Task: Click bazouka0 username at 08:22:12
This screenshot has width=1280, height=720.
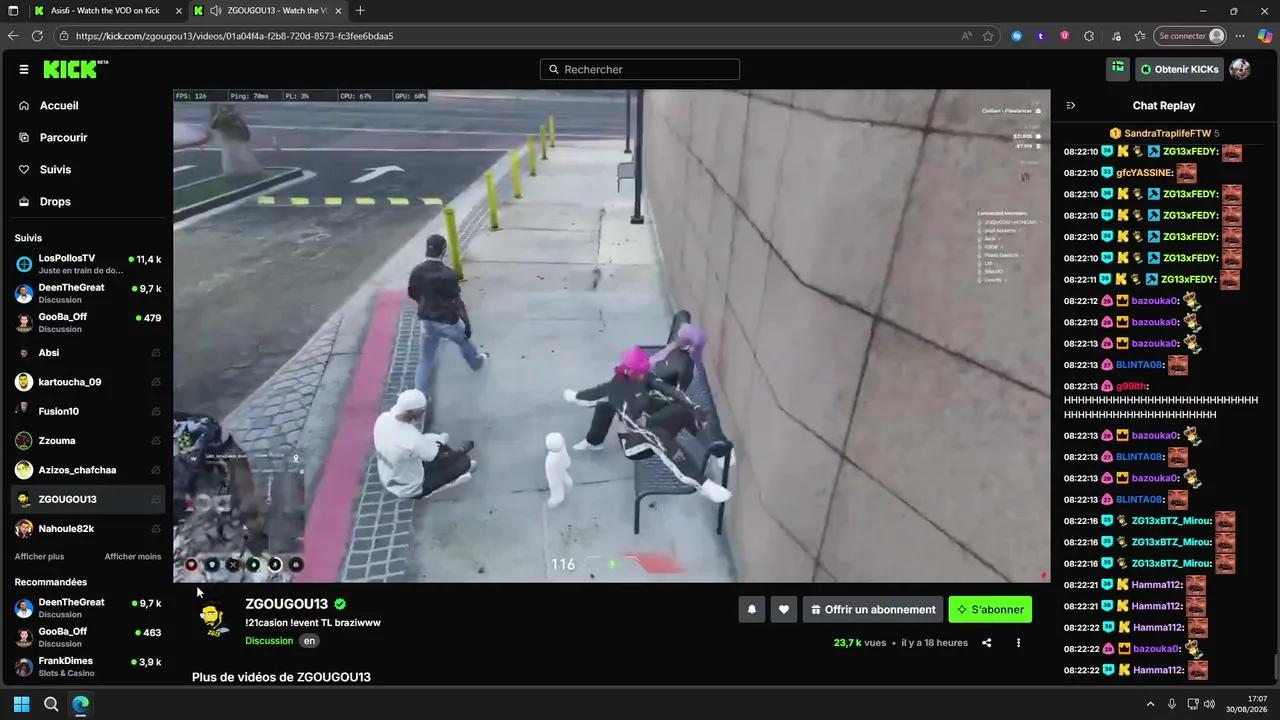Action: (1155, 301)
